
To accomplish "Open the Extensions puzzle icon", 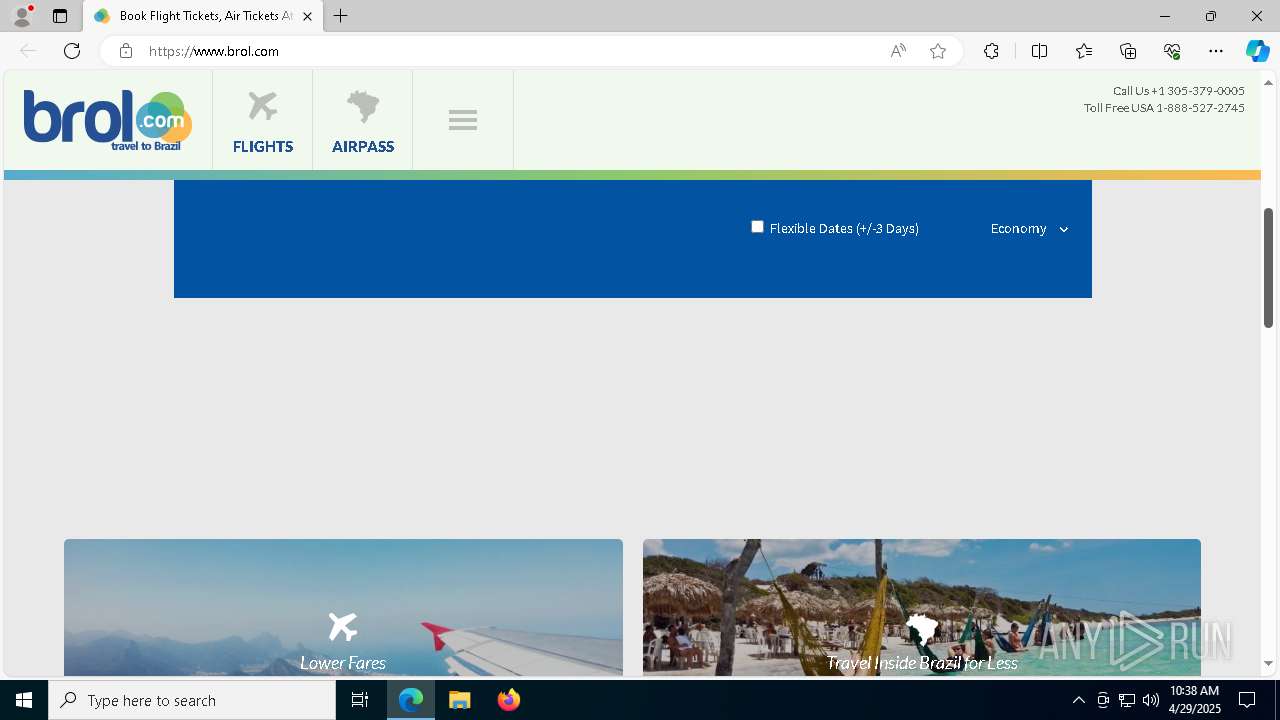I will coord(991,51).
